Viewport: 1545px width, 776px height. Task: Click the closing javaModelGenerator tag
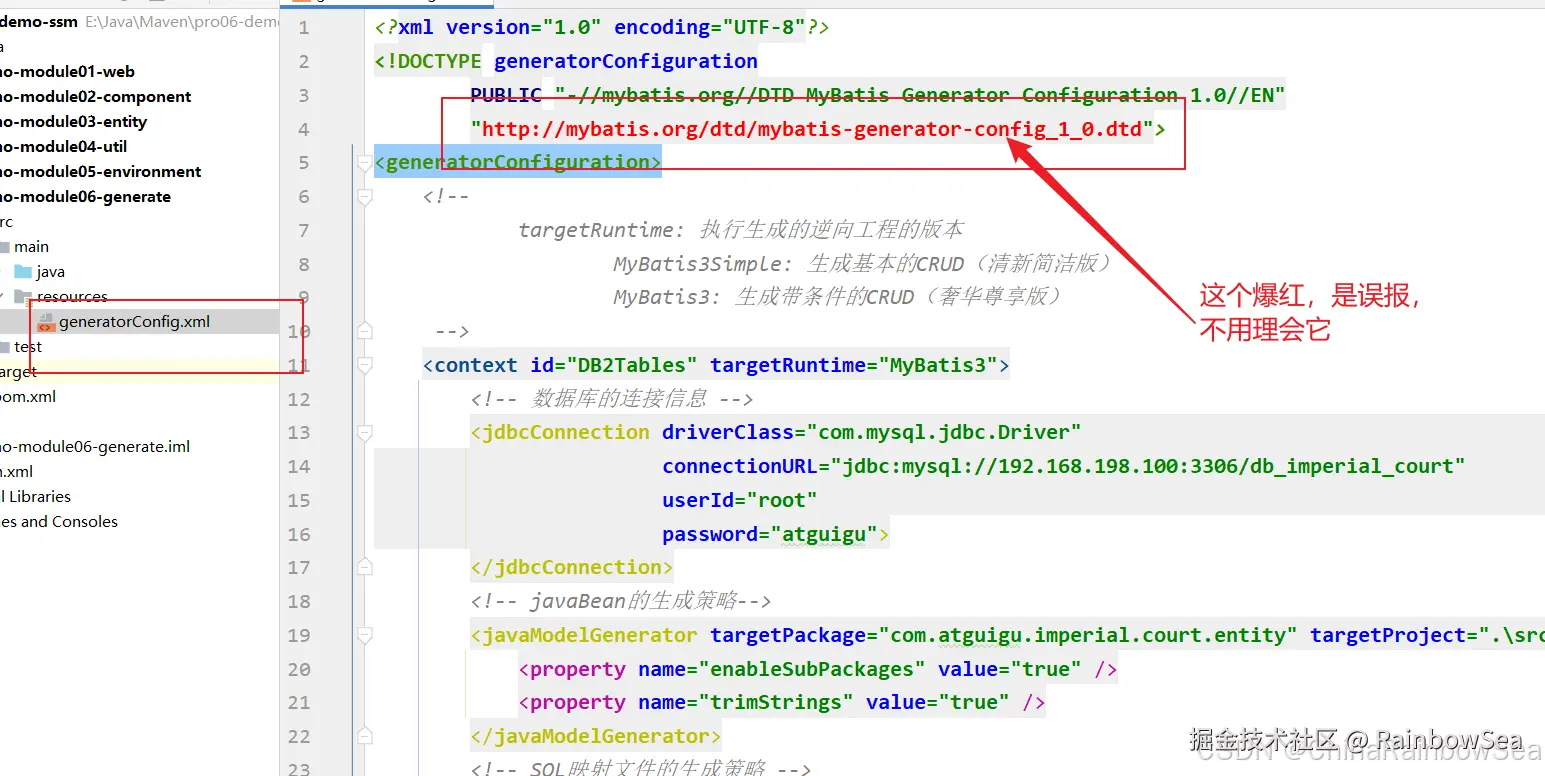pyautogui.click(x=596, y=737)
